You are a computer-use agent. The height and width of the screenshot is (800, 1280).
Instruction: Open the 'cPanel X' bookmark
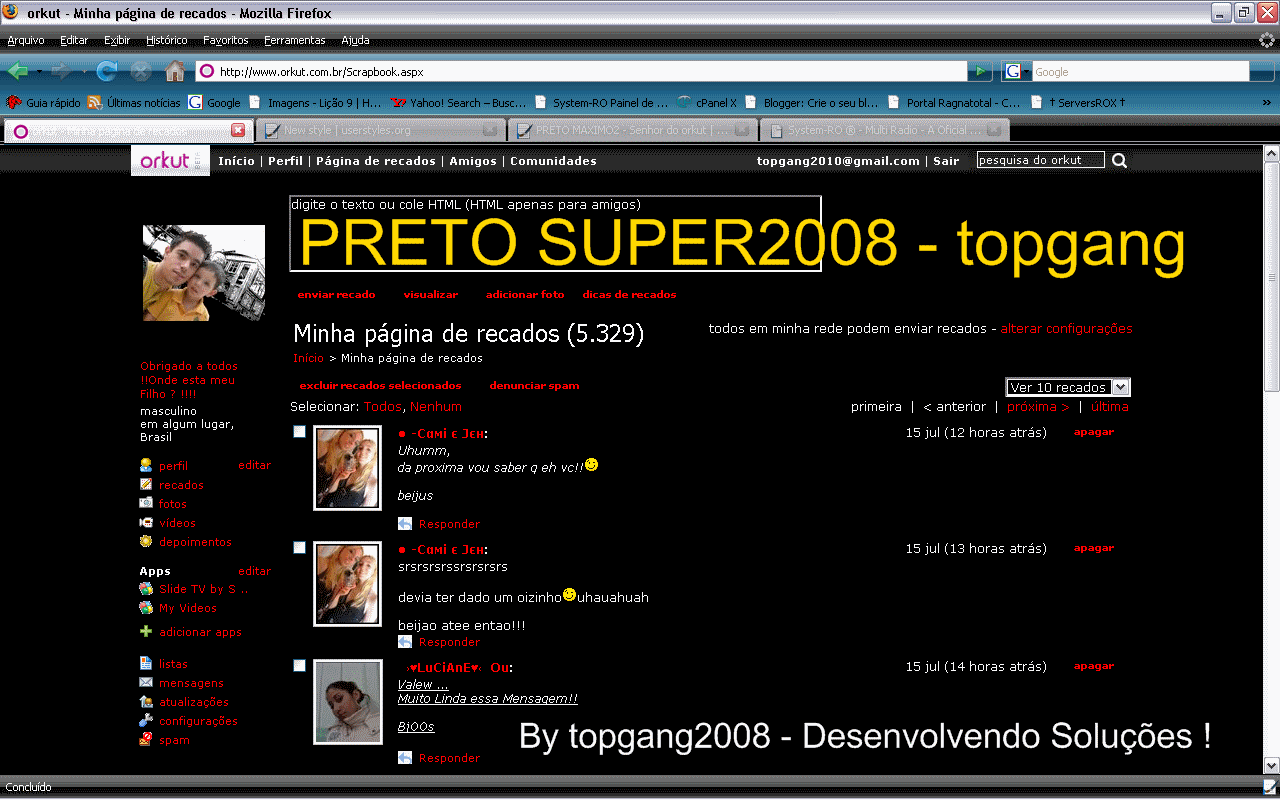coord(707,102)
